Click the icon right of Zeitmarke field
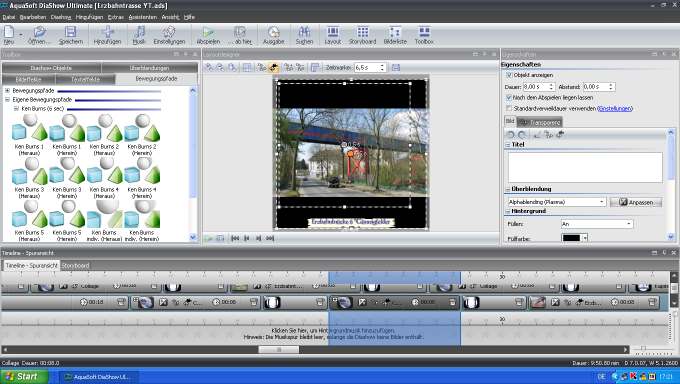This screenshot has height=384, width=680. tap(396, 67)
